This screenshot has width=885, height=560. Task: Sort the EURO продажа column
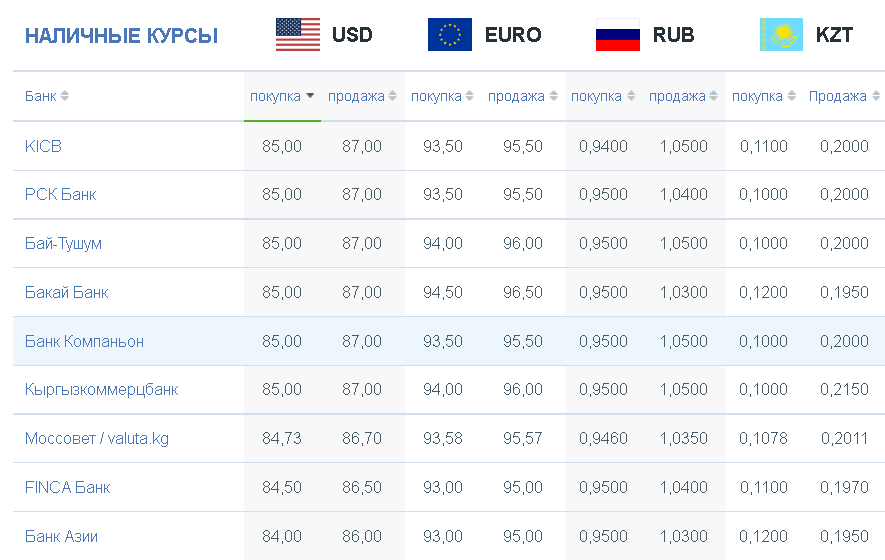coord(553,96)
